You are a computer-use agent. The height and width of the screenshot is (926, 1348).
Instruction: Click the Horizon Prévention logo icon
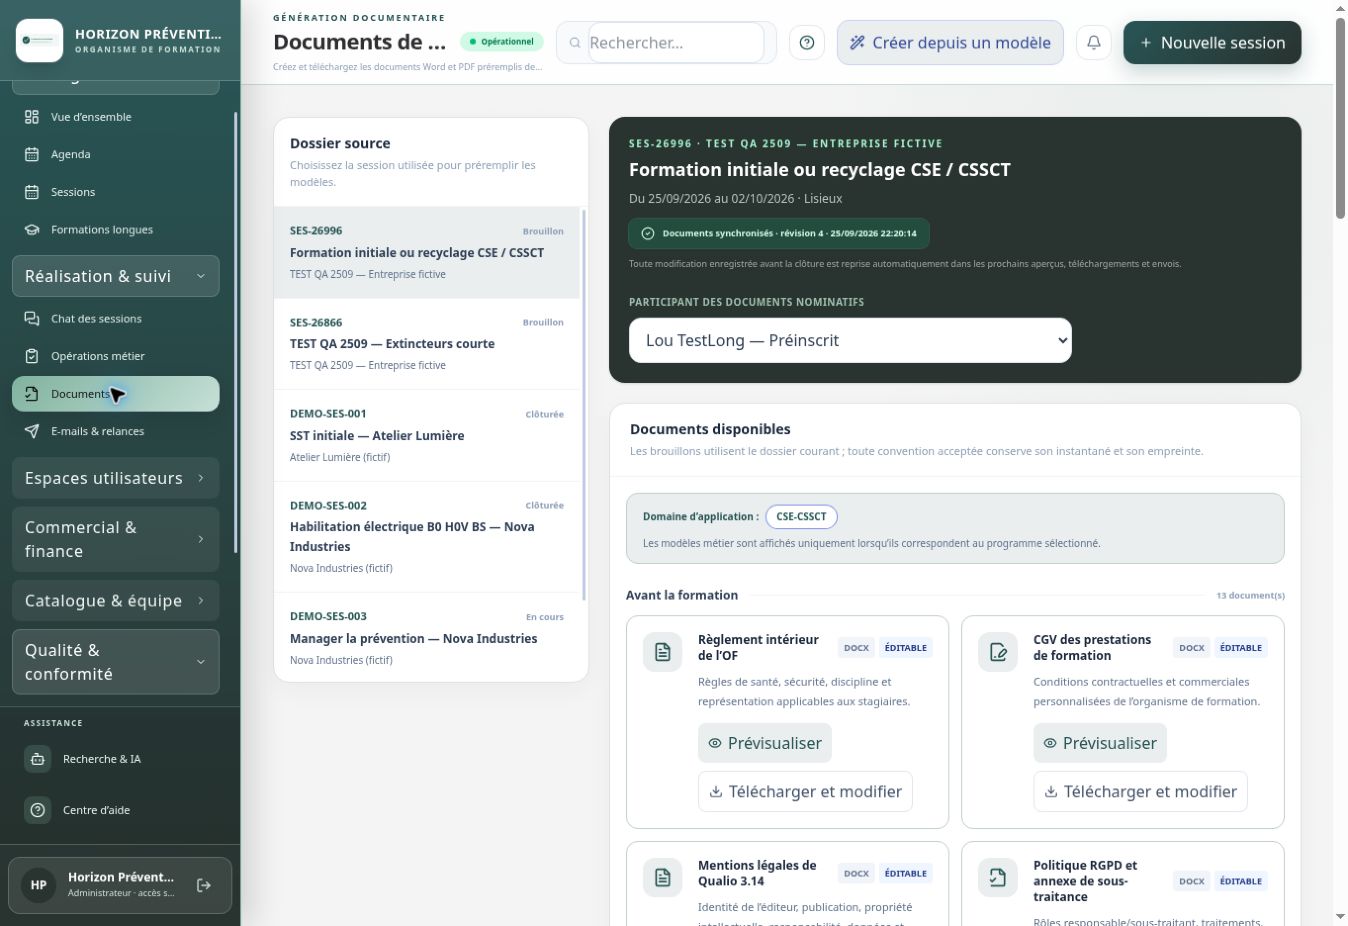tap(39, 41)
